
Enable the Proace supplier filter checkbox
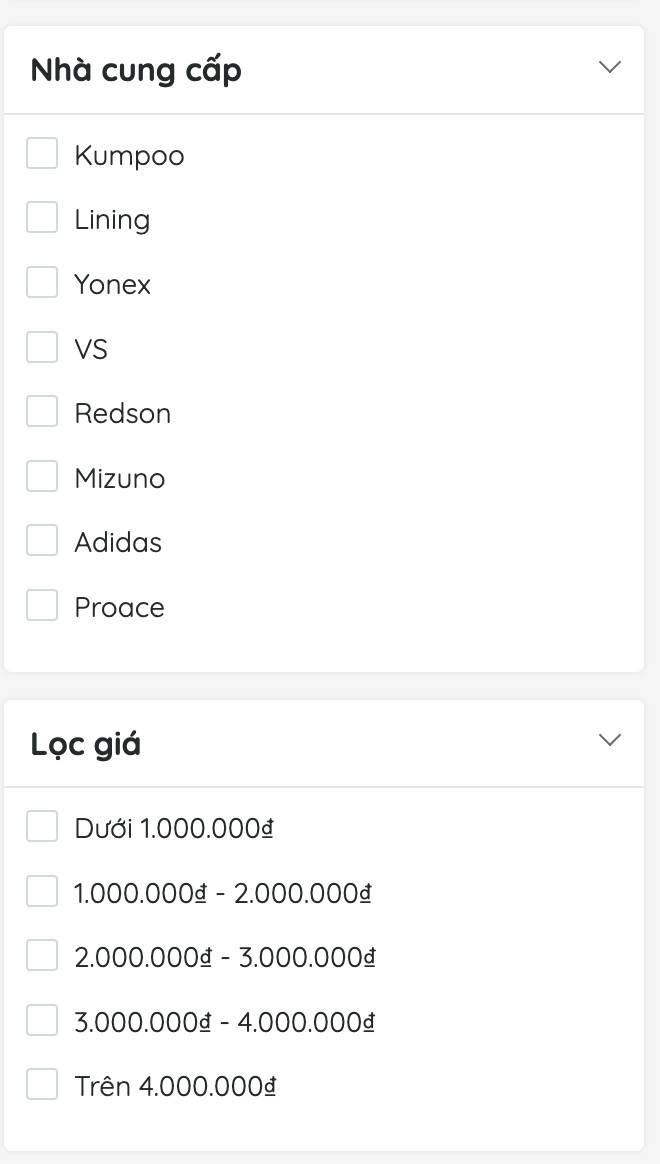42,605
